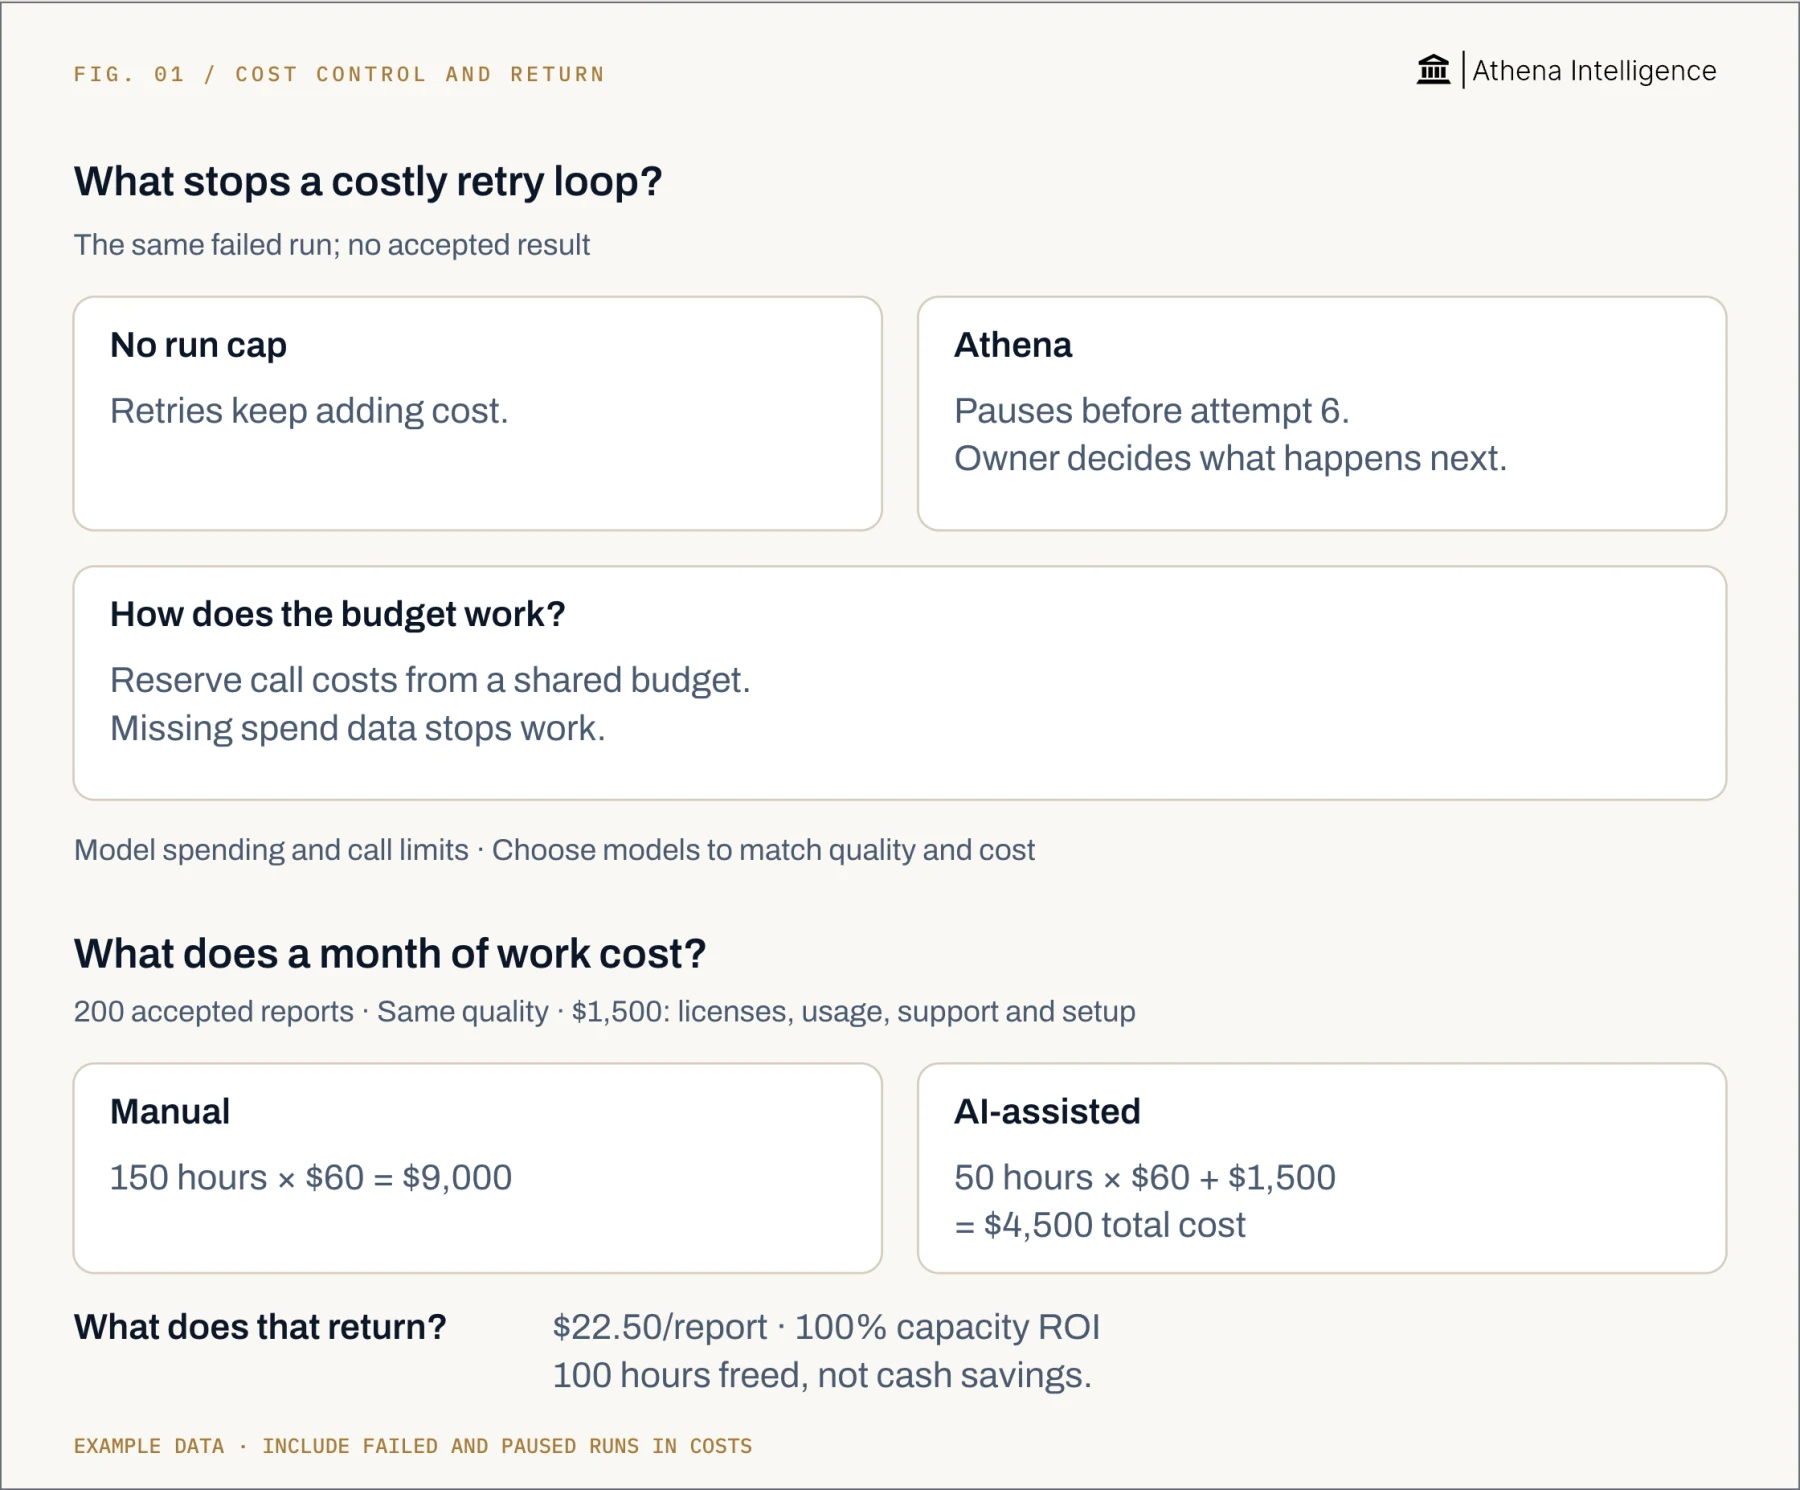This screenshot has height=1490, width=1800.
Task: Click line Owner decides what happens next.
Action: coord(1230,458)
